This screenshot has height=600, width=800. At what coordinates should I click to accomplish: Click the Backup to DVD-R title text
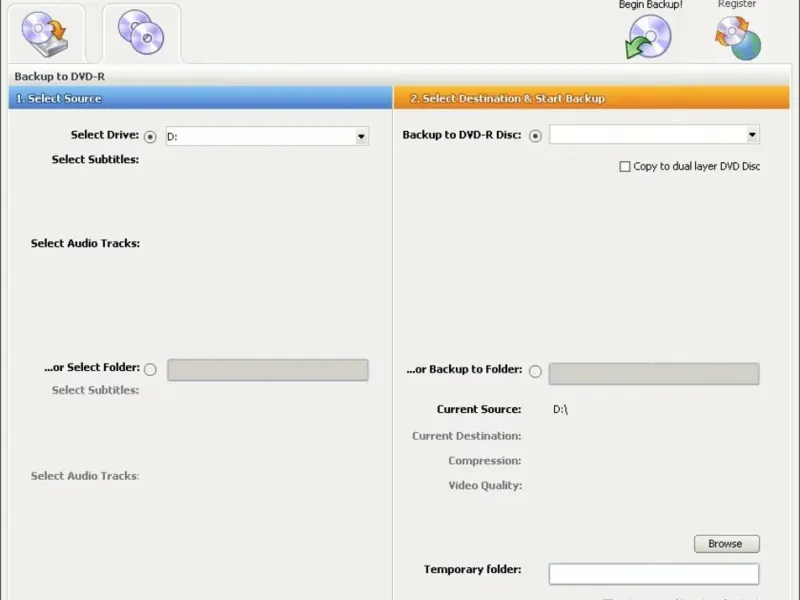[x=60, y=77]
